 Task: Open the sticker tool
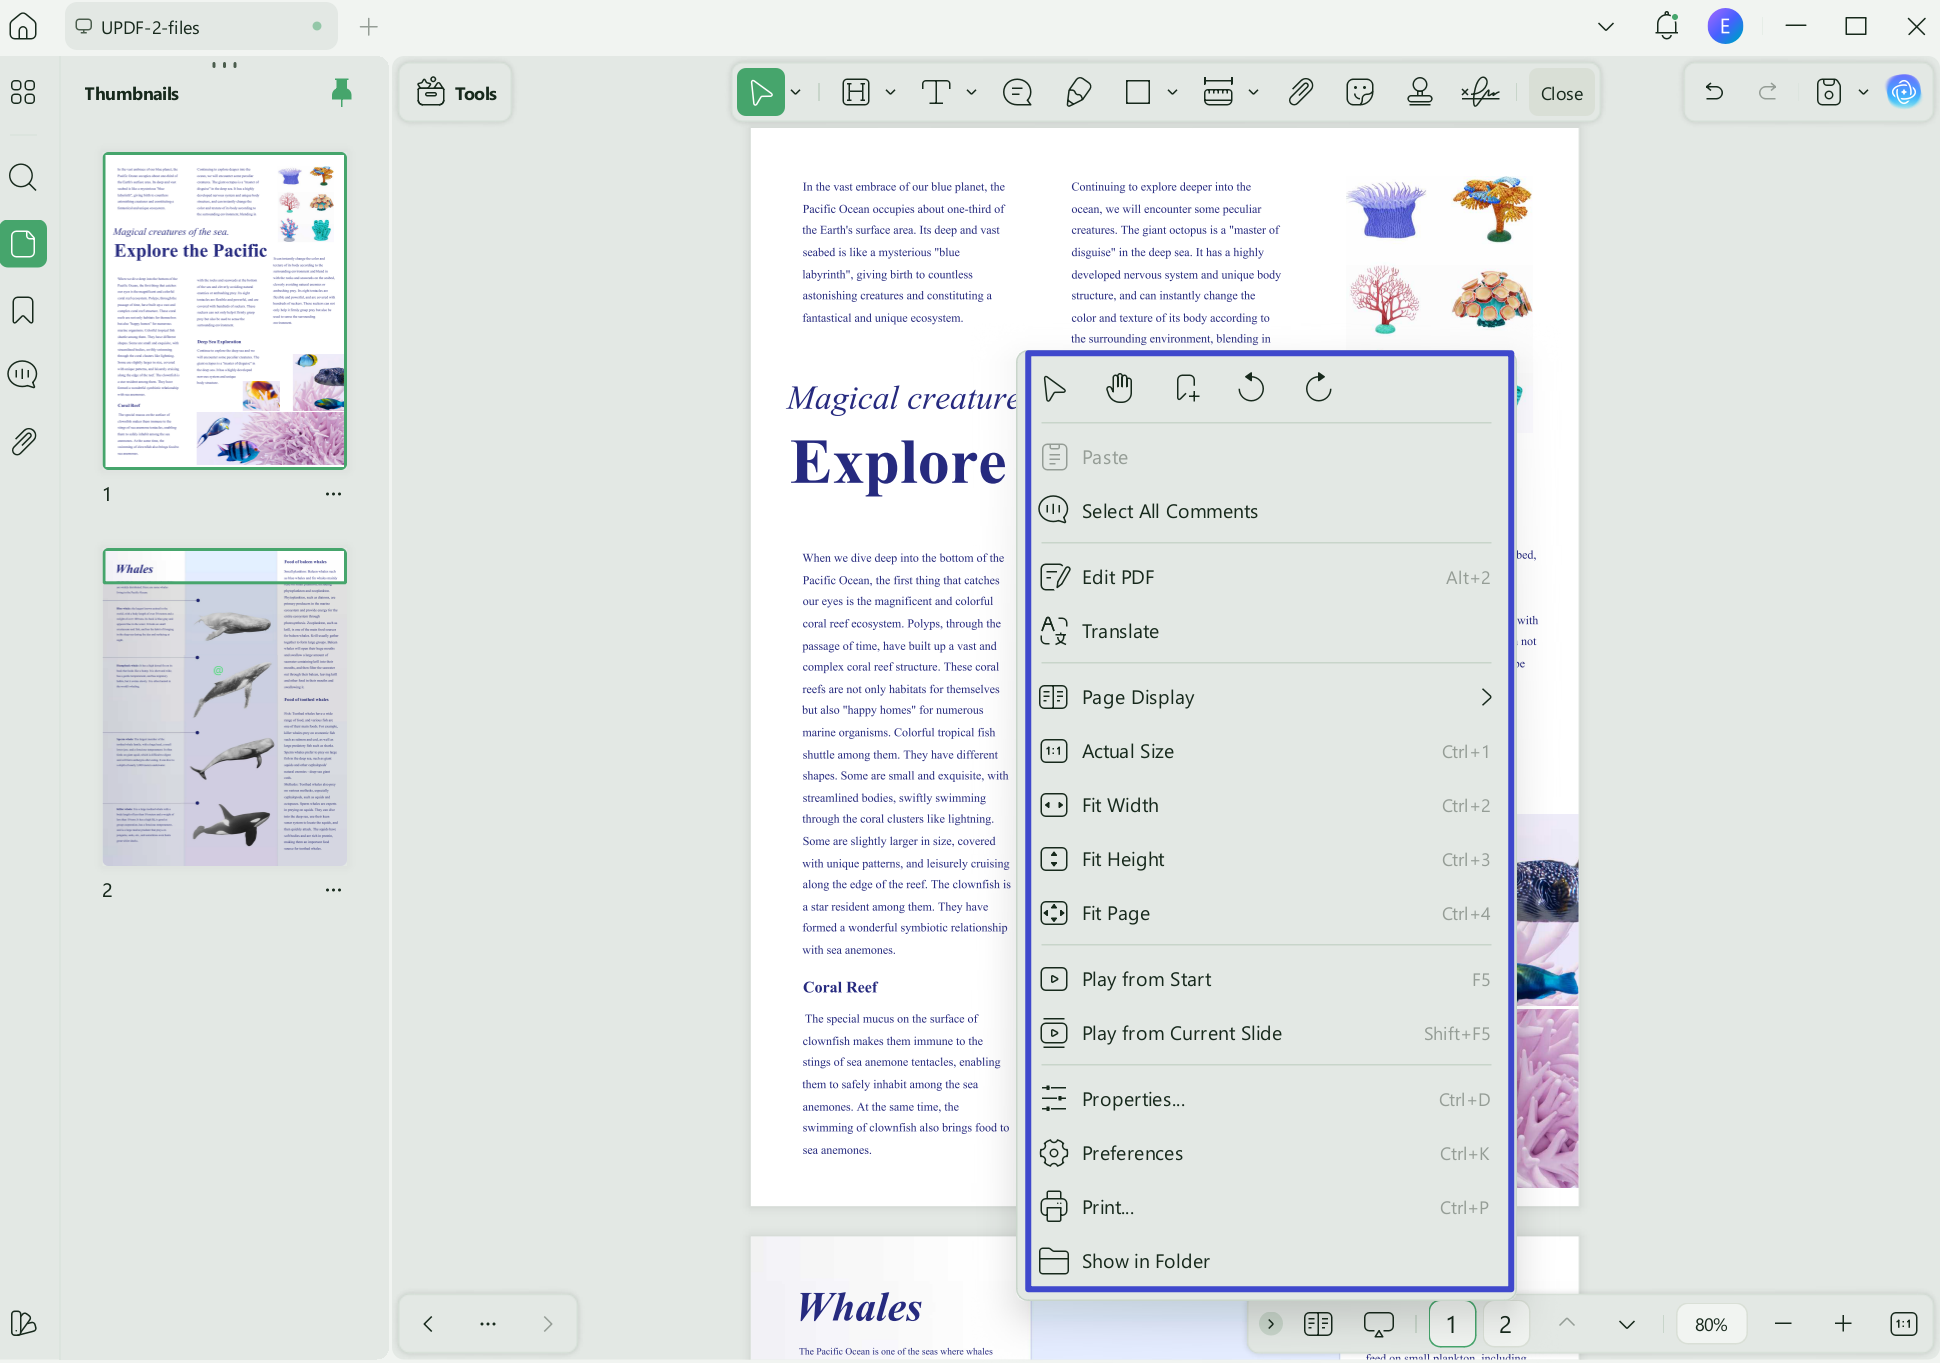[x=1360, y=93]
